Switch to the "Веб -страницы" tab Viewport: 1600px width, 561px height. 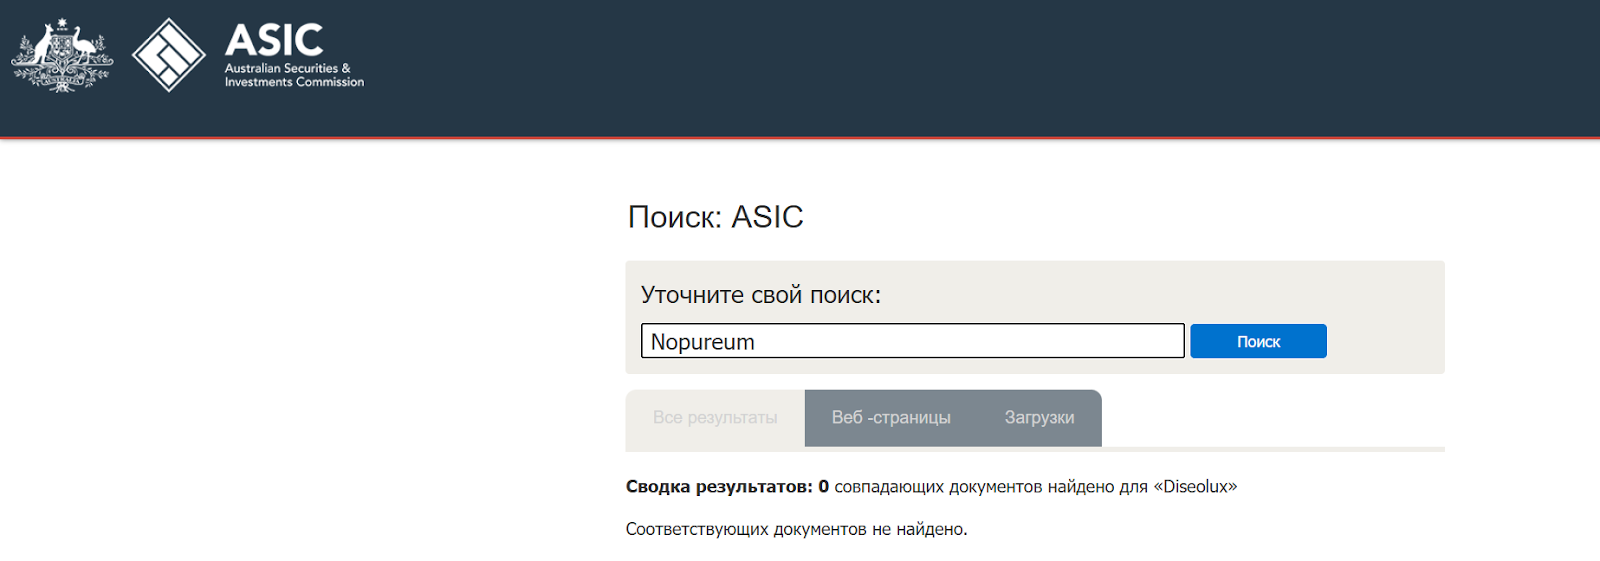coord(891,418)
